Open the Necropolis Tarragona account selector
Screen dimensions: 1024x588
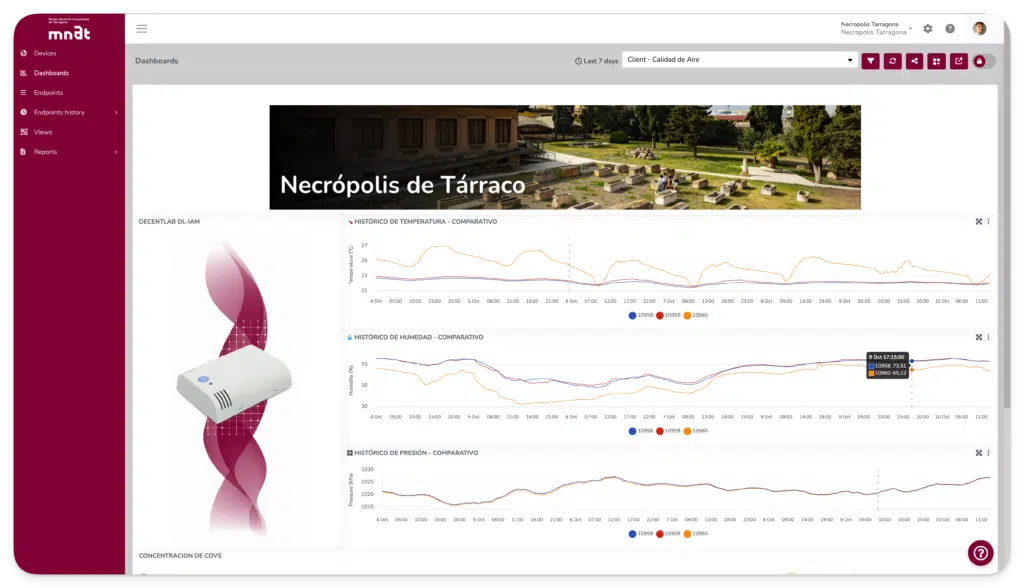pyautogui.click(x=875, y=28)
